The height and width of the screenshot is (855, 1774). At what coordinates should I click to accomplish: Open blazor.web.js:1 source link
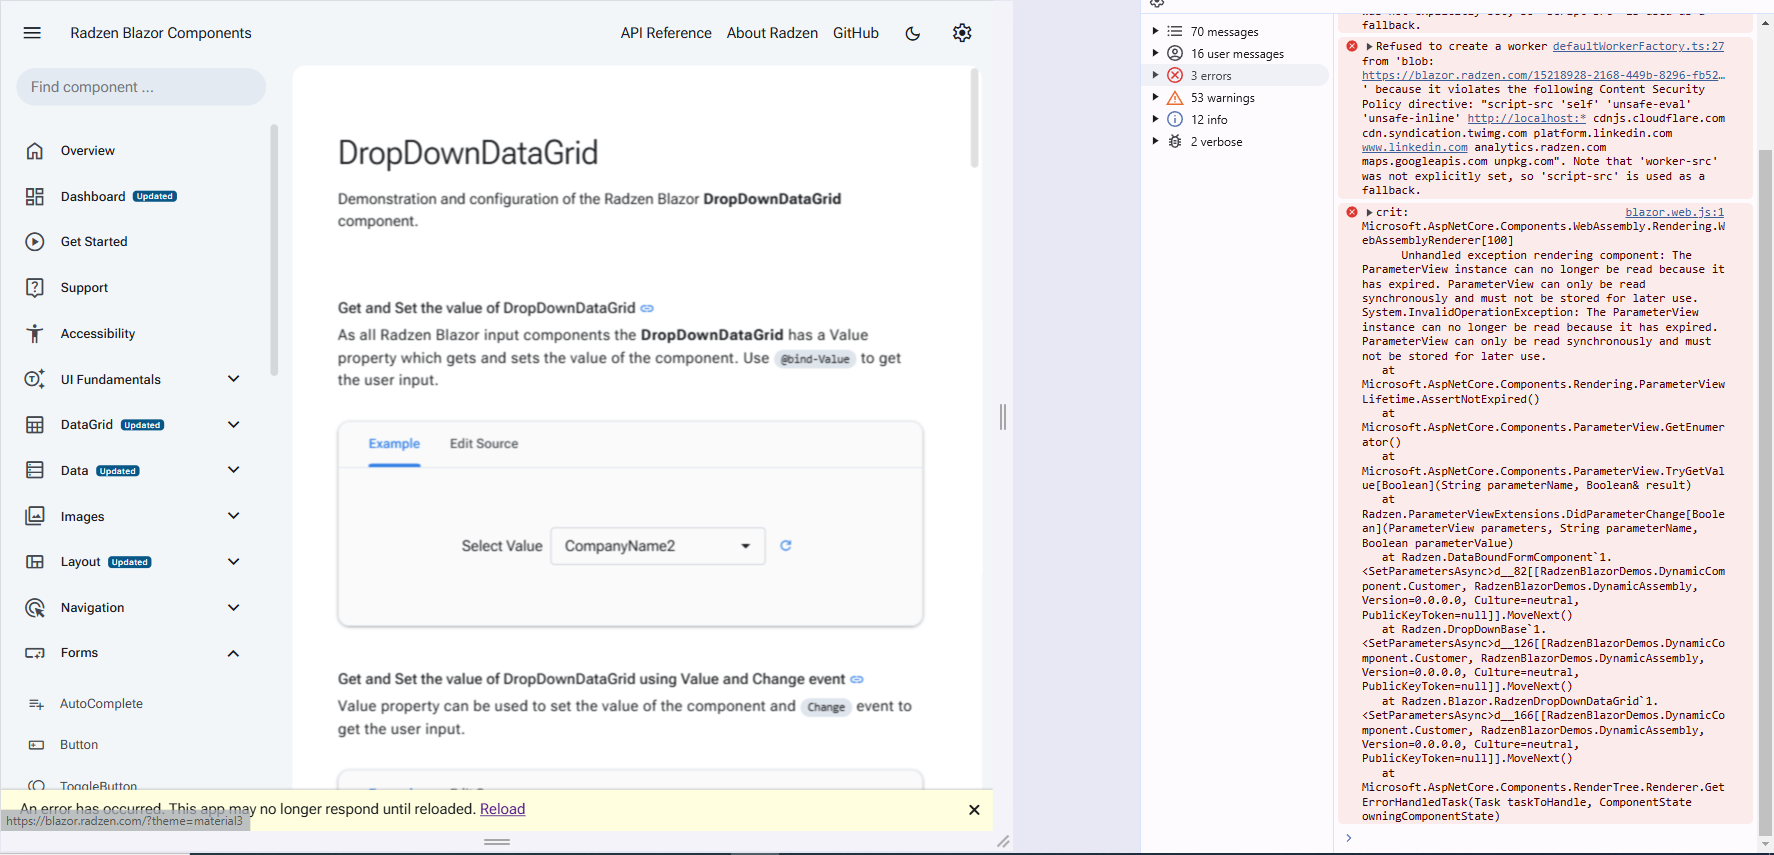(1675, 212)
